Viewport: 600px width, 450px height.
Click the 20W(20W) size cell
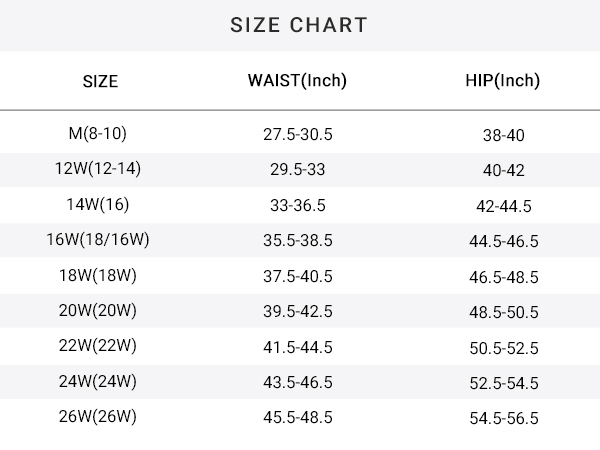tap(98, 310)
